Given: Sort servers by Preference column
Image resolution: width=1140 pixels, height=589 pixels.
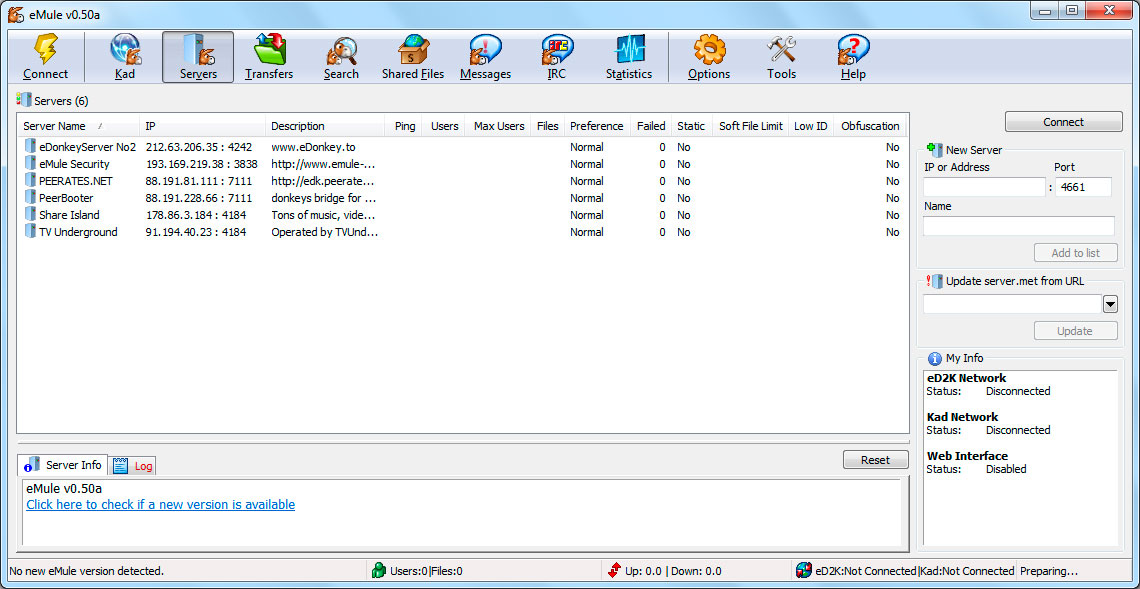Looking at the screenshot, I should (x=596, y=126).
